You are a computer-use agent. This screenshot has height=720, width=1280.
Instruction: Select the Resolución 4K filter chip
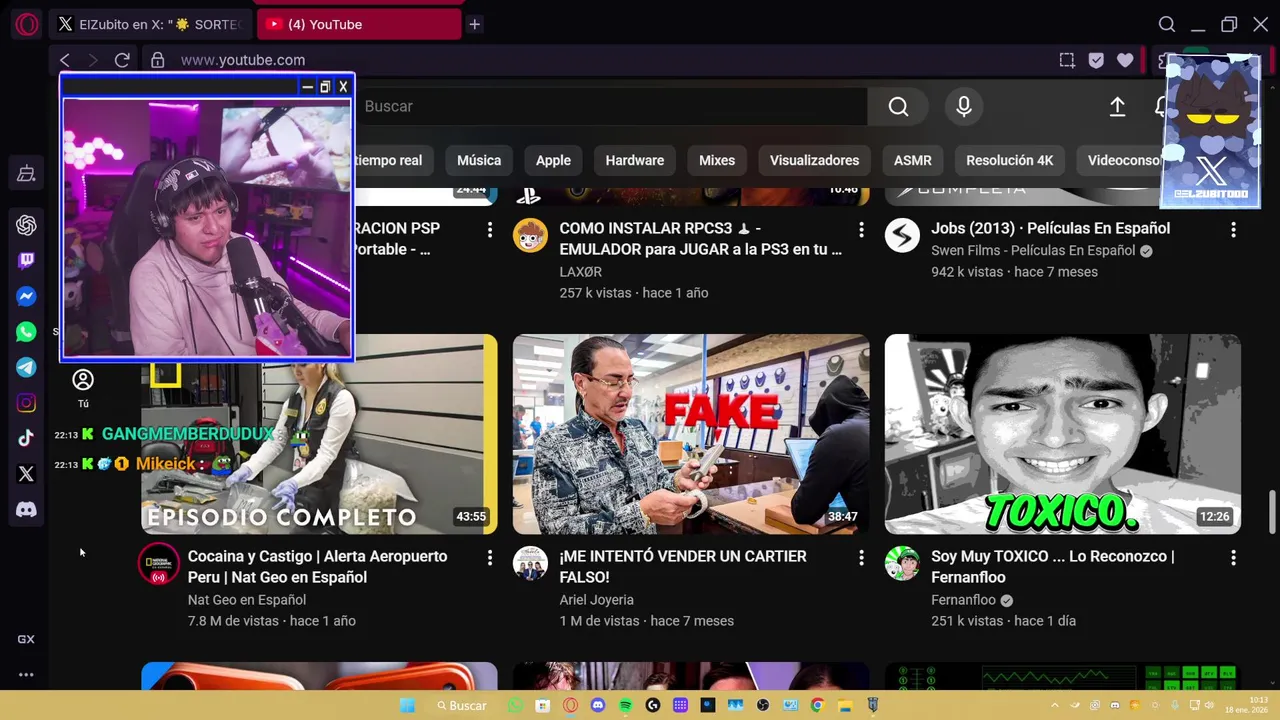[1010, 160]
